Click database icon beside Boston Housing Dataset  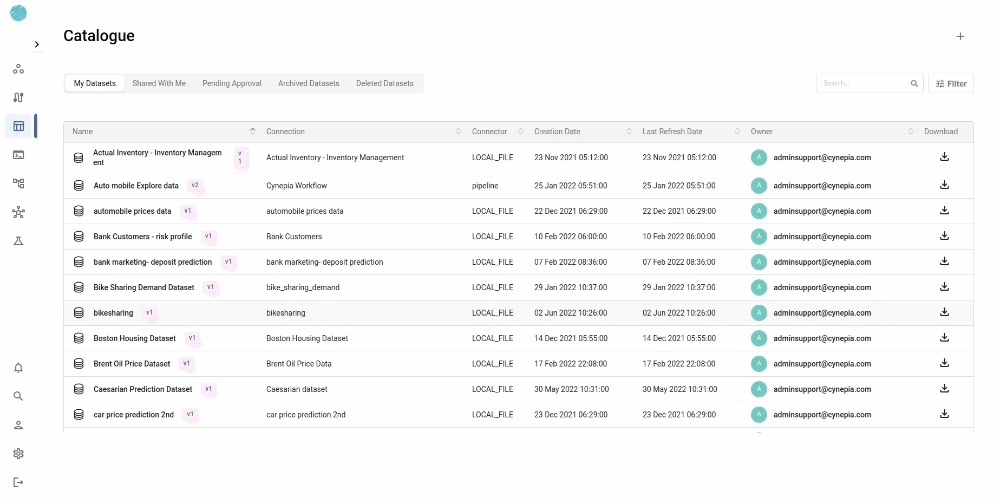78,338
